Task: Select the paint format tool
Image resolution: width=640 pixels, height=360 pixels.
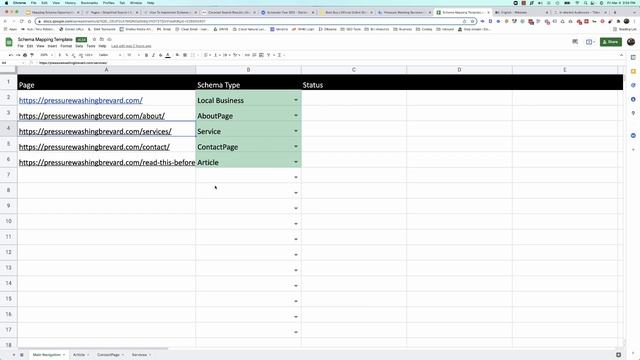Action: [x=32, y=55]
